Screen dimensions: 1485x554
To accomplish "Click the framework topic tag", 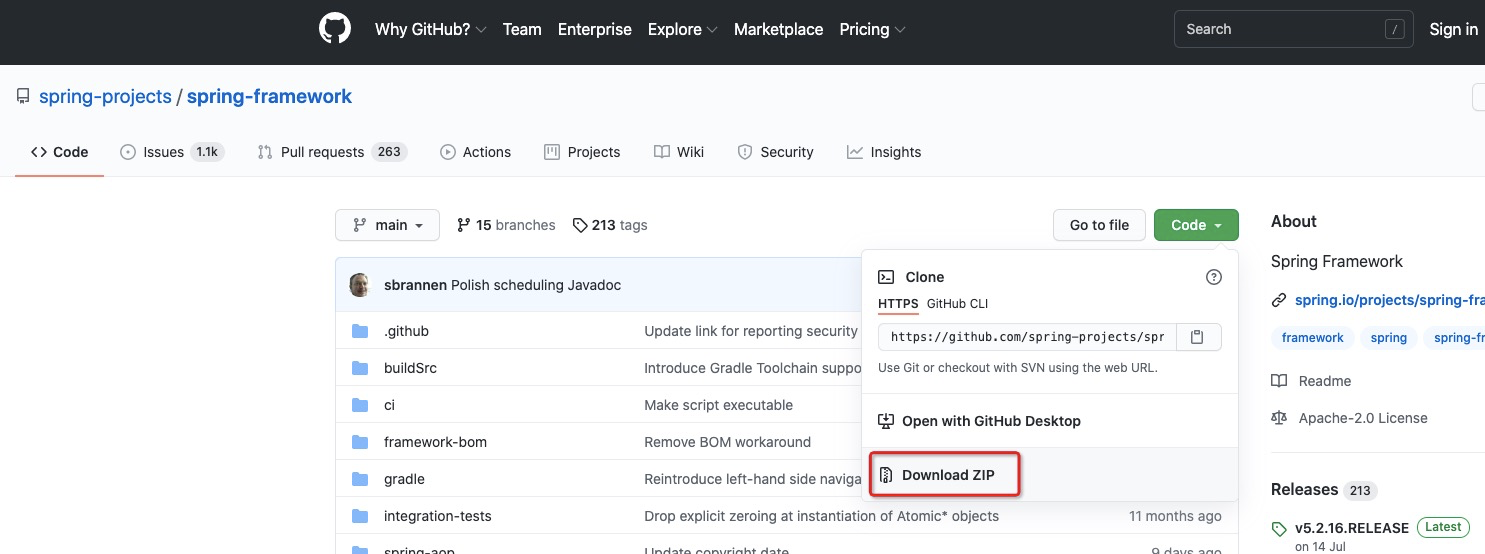I will click(x=1313, y=338).
